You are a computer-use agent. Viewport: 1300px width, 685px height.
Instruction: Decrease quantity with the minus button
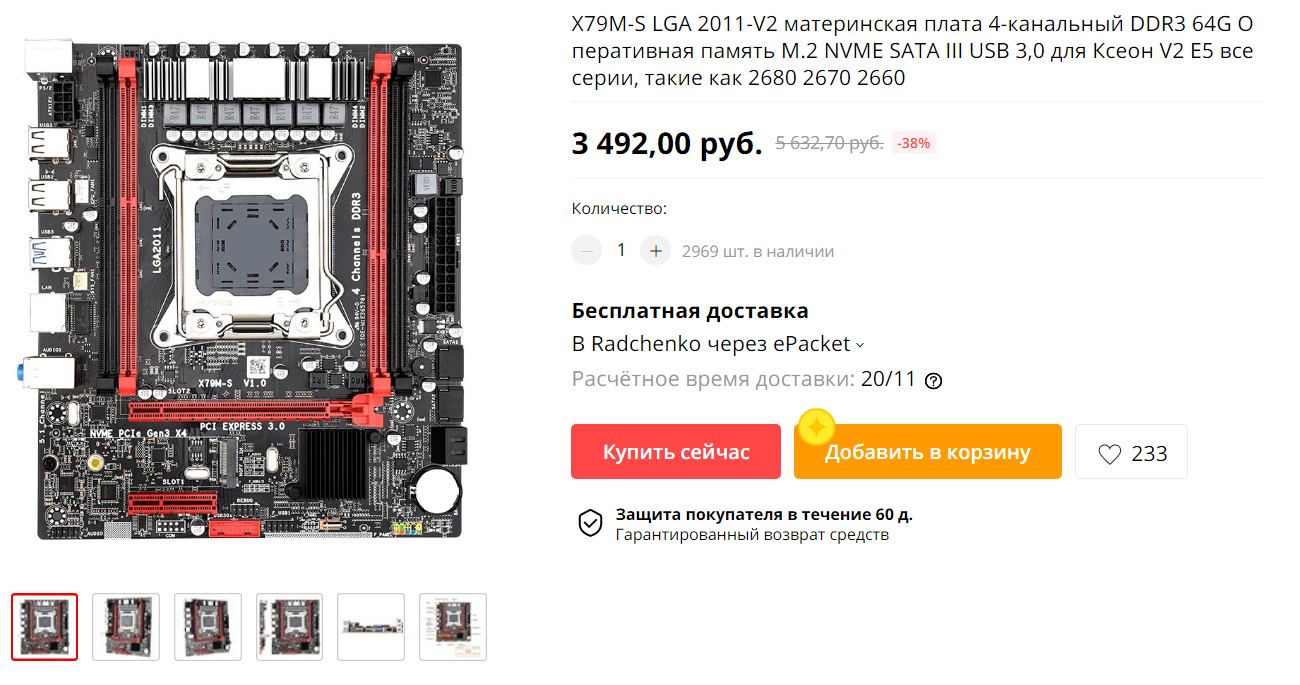coord(586,250)
